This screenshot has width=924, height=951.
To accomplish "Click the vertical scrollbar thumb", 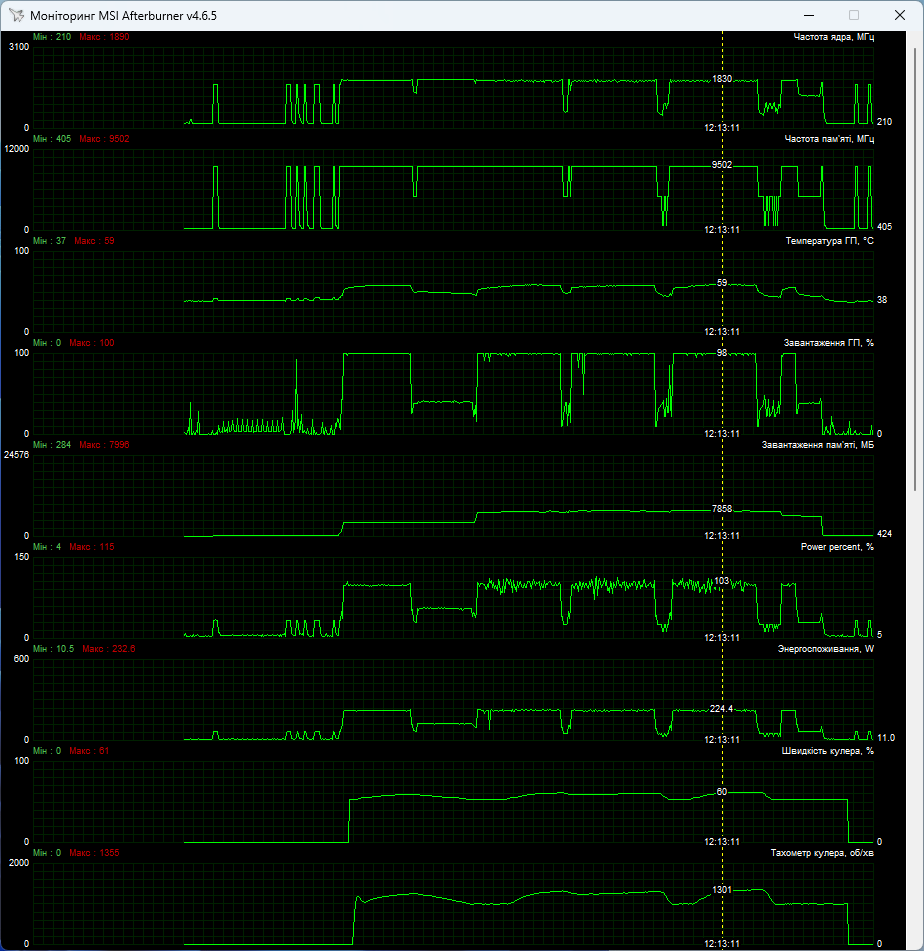I will pos(915,269).
